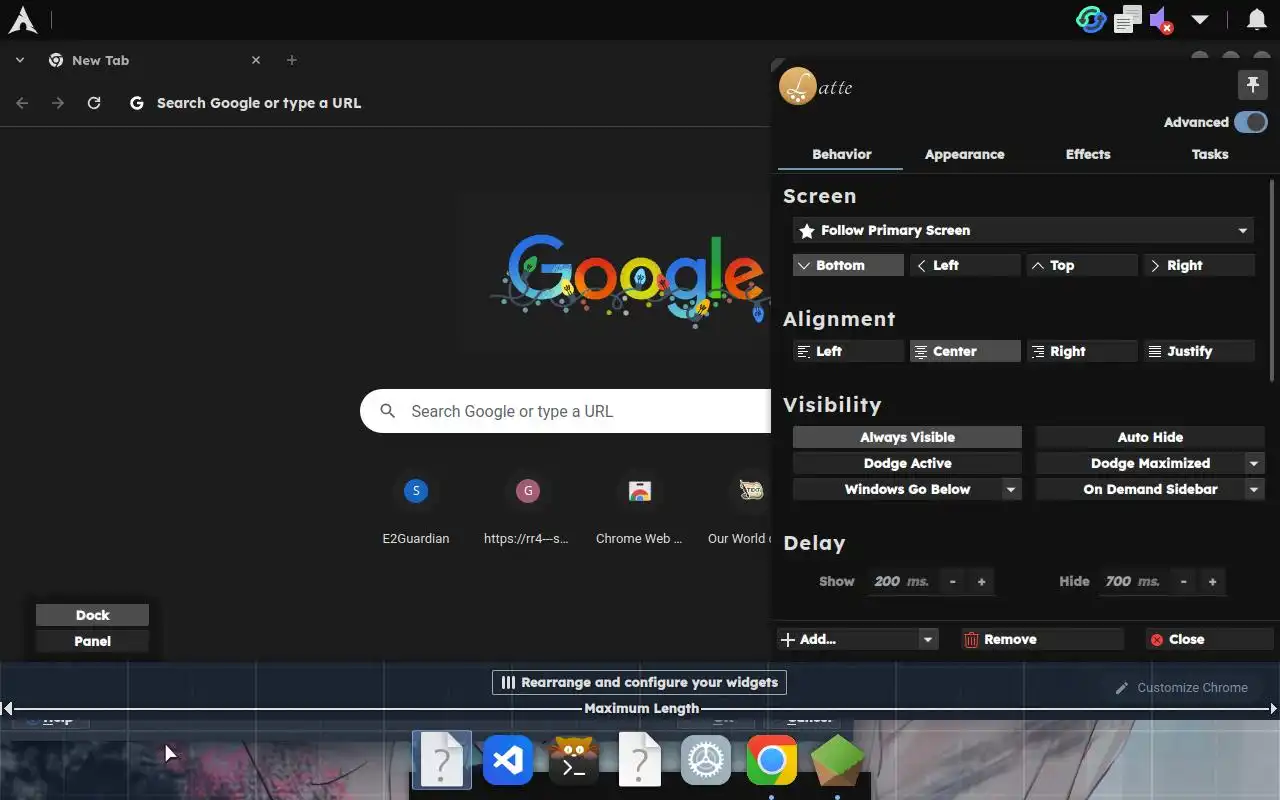Click the Add... button
Viewport: 1280px width, 800px height.
848,639
